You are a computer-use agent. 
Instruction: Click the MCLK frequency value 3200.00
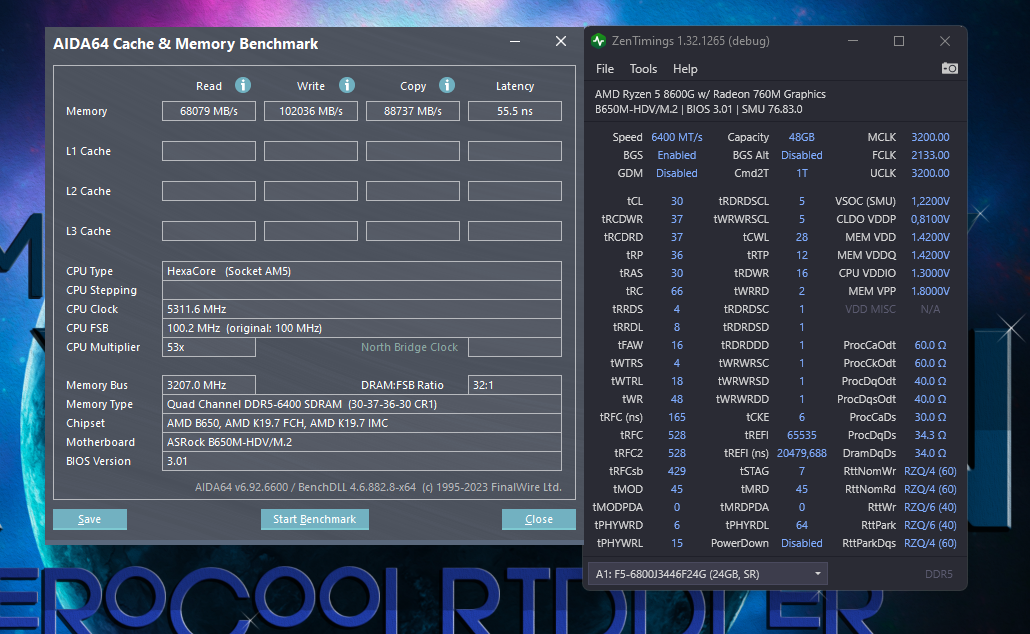pyautogui.click(x=930, y=137)
